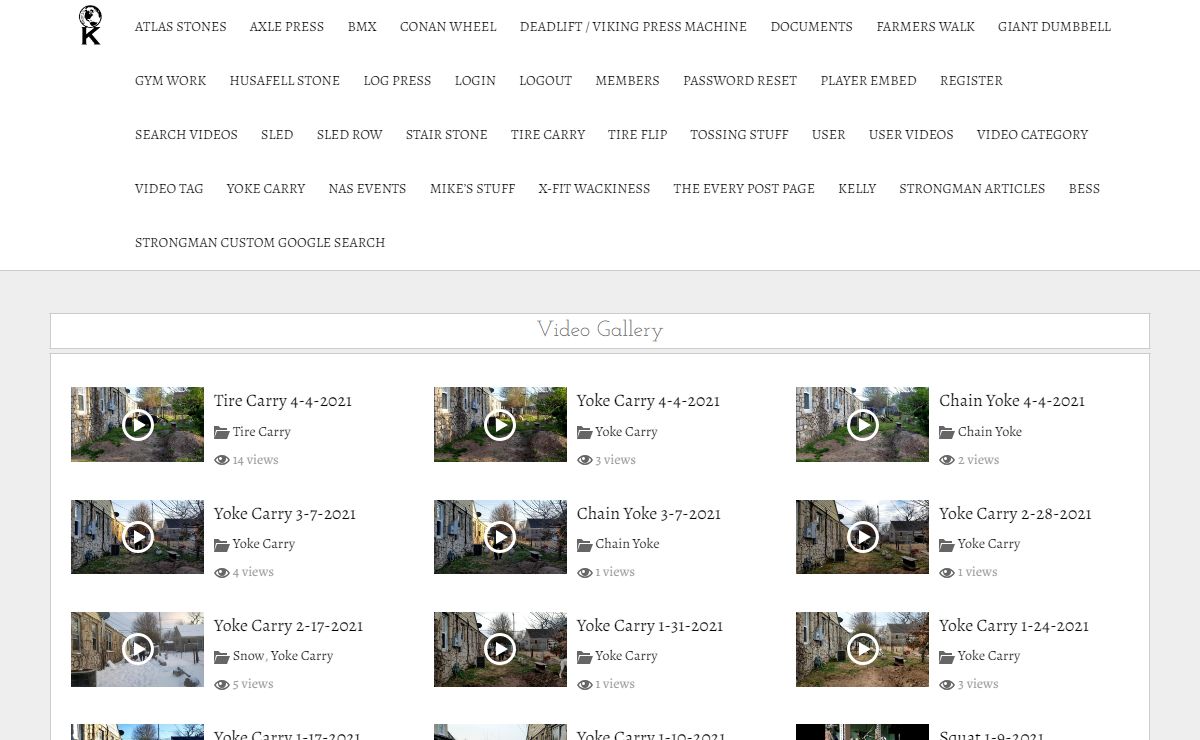Open the Husafell Stone page
Viewport: 1200px width, 740px height.
(285, 81)
